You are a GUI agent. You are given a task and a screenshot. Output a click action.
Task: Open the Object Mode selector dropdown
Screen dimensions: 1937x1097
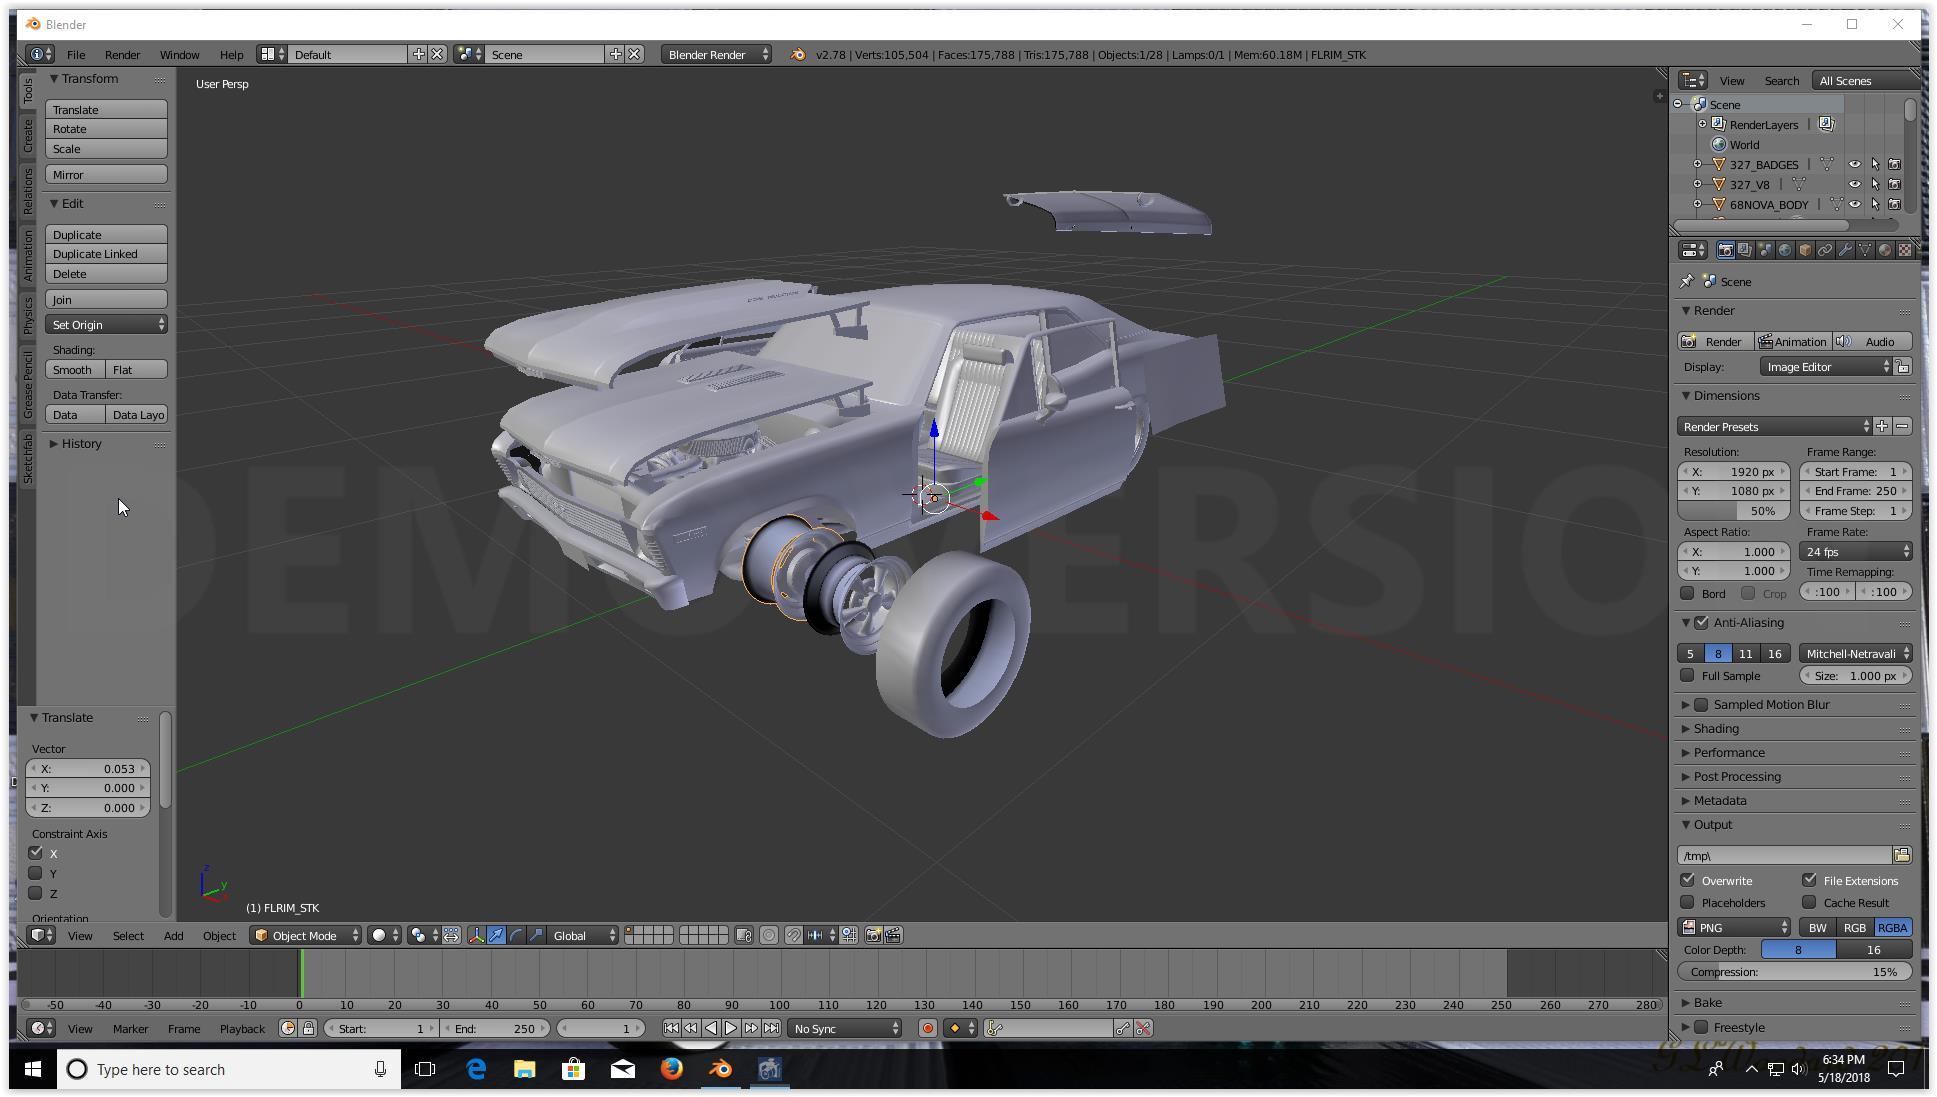[305, 935]
